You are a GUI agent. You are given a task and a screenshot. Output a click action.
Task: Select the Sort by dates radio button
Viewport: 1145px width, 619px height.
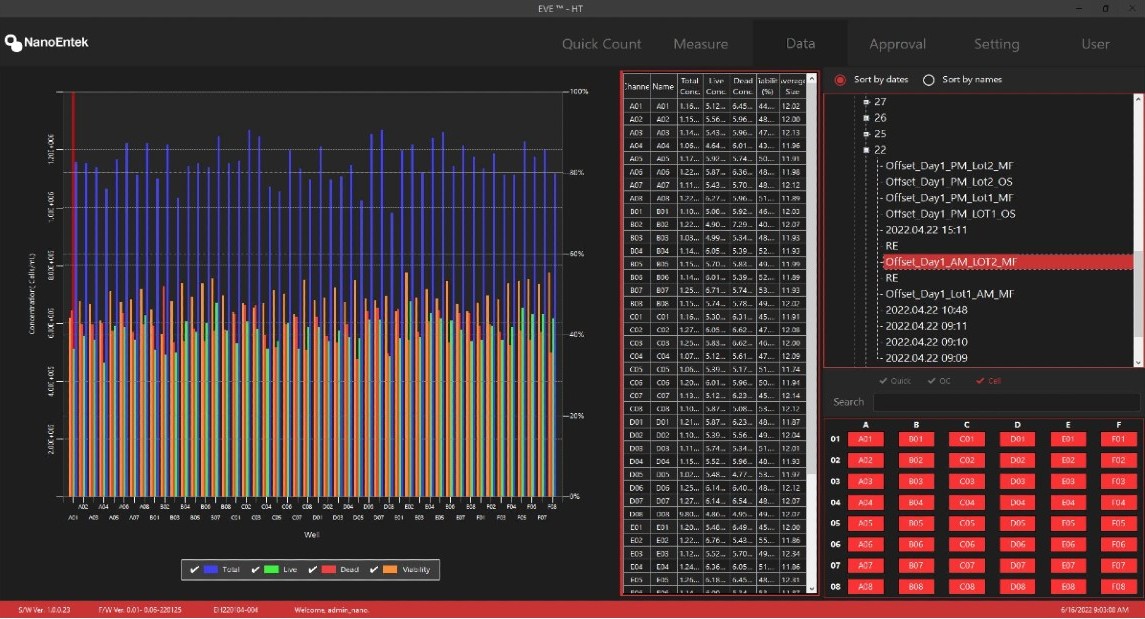coord(840,80)
